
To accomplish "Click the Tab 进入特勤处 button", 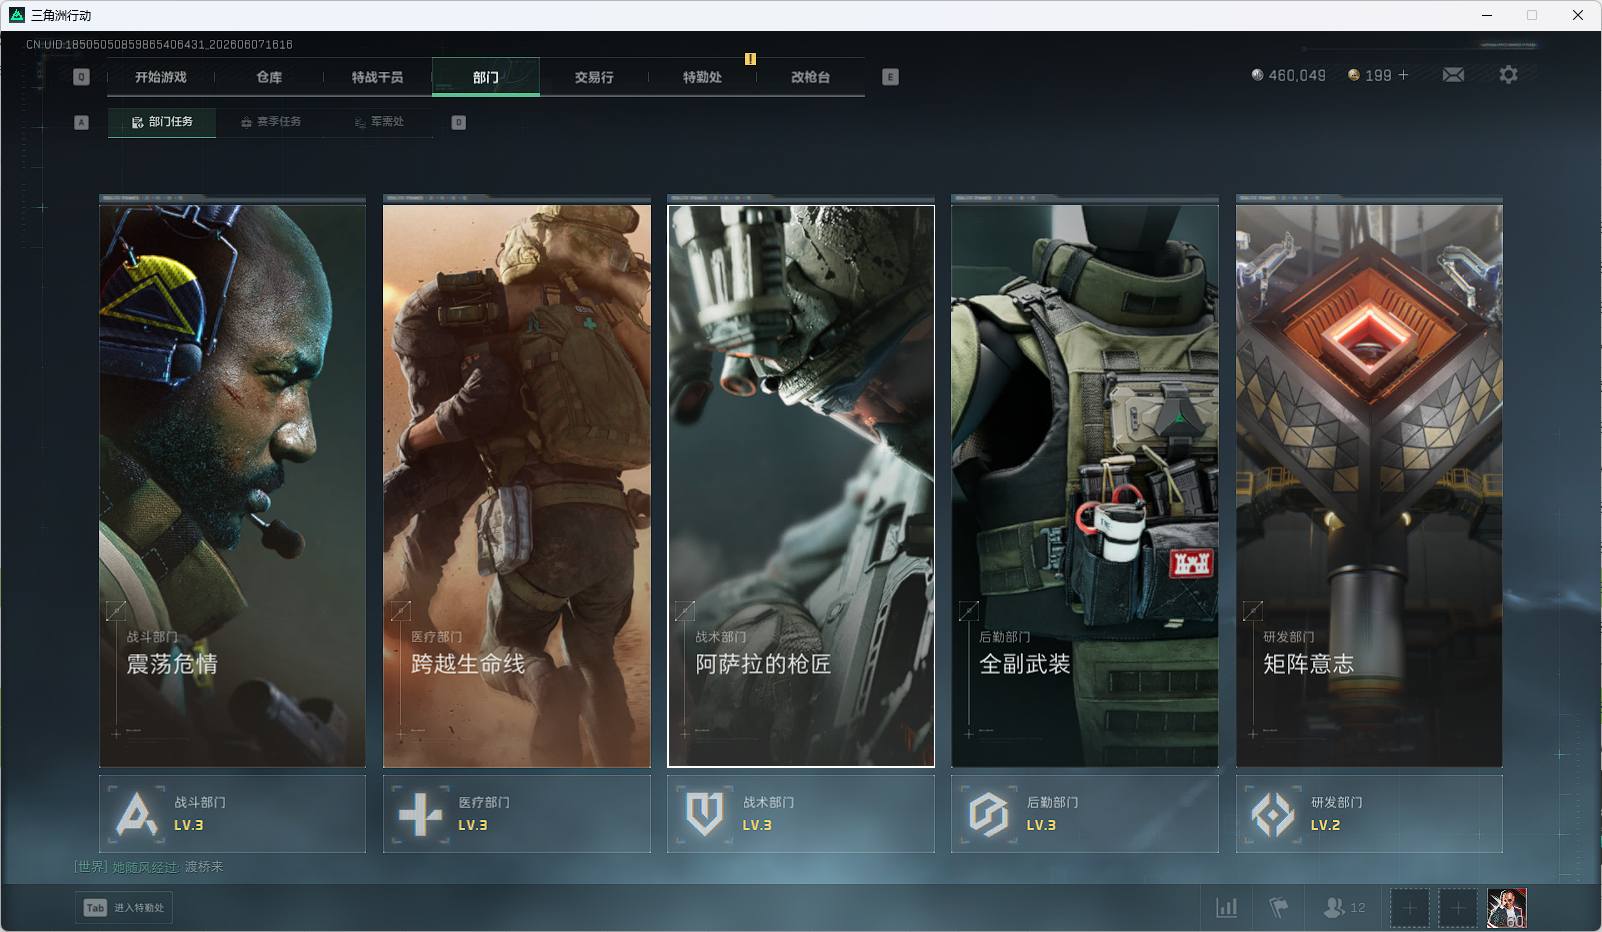I will coord(124,907).
